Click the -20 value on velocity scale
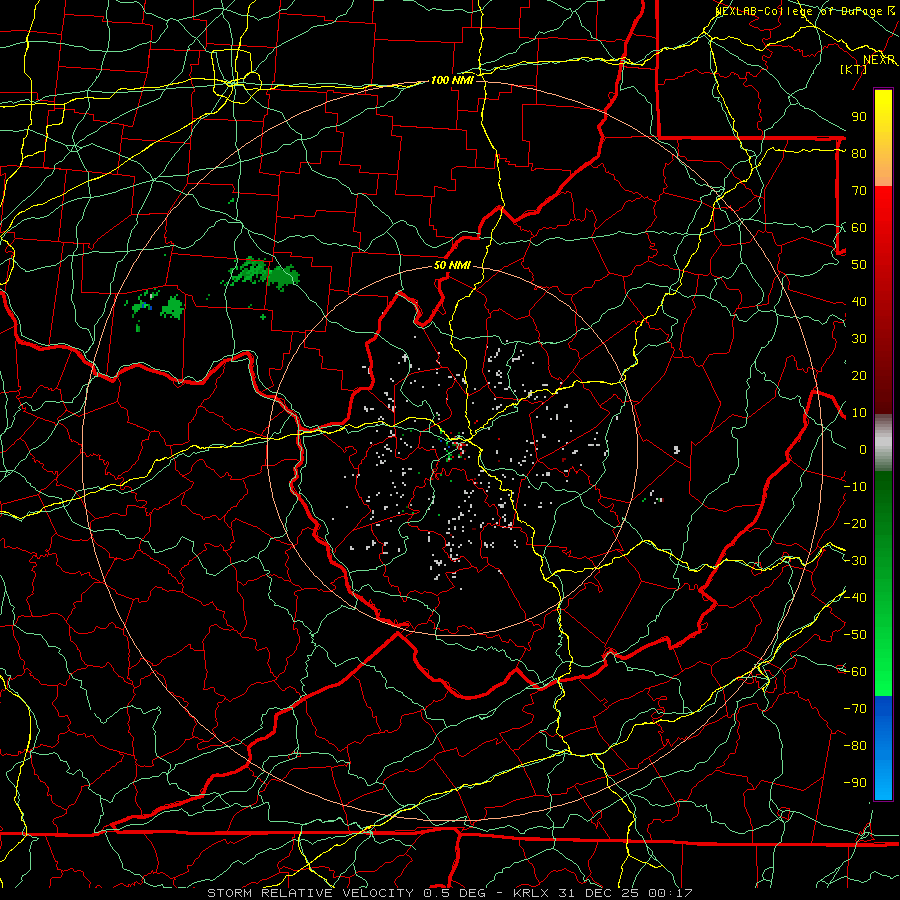This screenshot has height=900, width=900. 855,523
